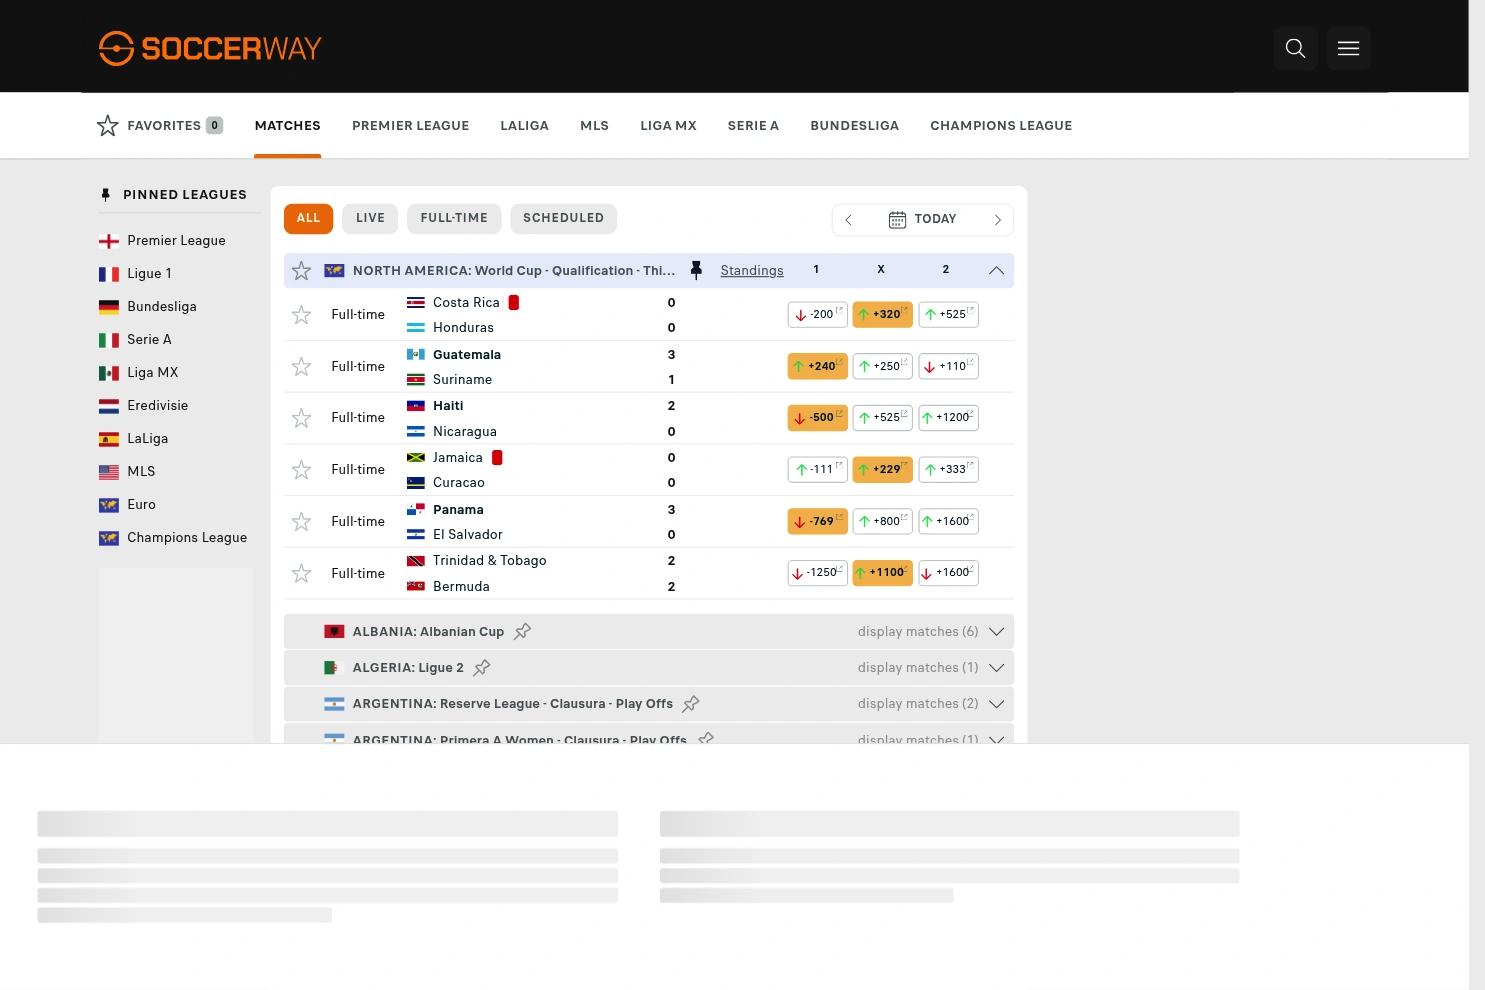Click the +525 odds for Honduras
Screen dimensions: 1485x990
tap(948, 314)
